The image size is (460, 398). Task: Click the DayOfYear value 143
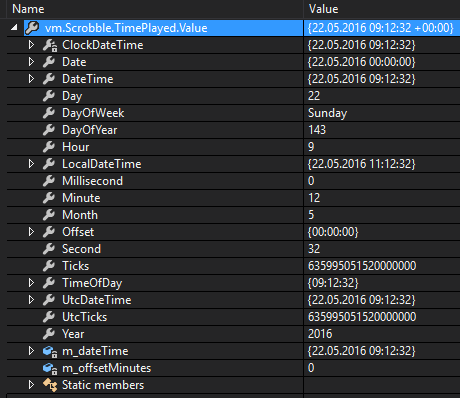point(317,130)
